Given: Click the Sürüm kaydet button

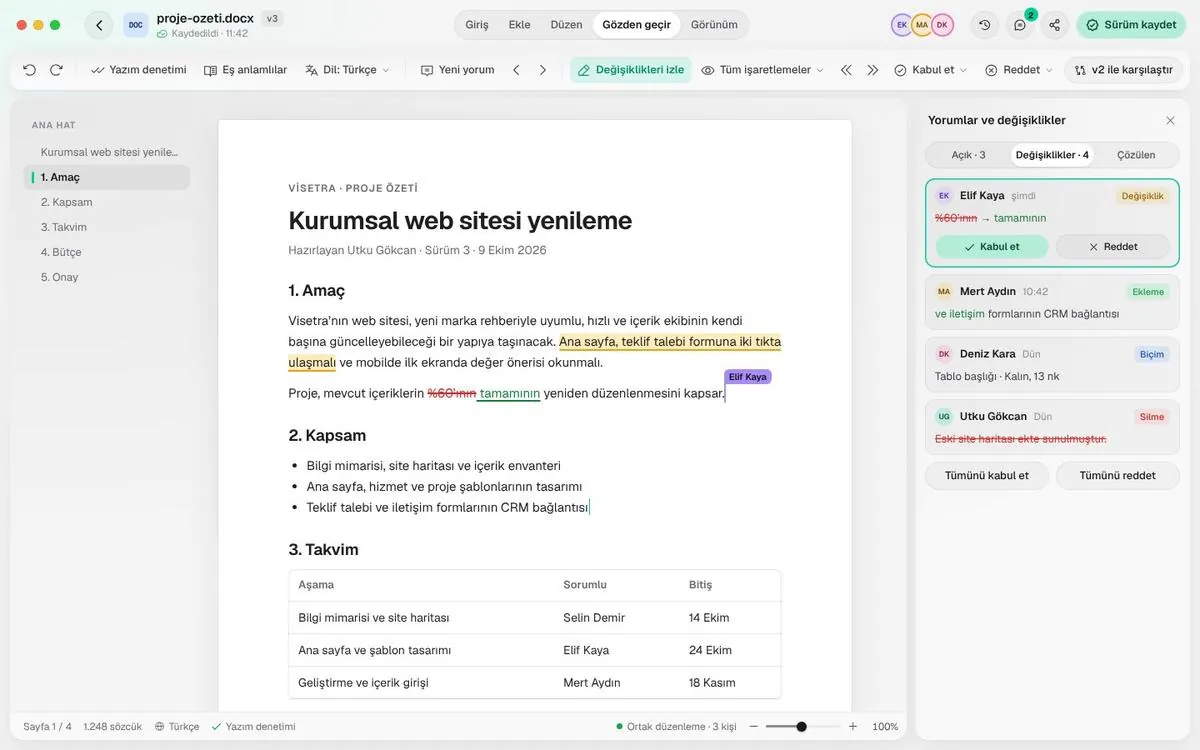Looking at the screenshot, I should (x=1131, y=25).
